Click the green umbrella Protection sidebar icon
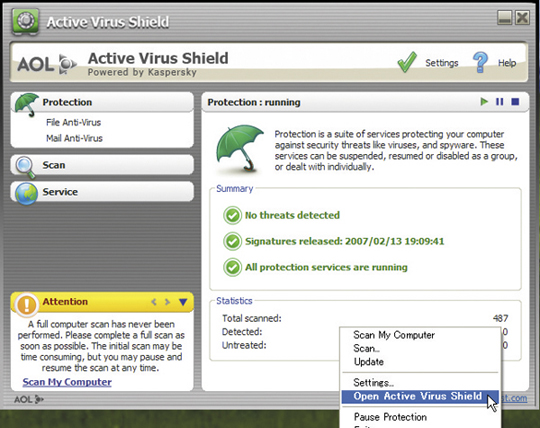The width and height of the screenshot is (540, 428). pyautogui.click(x=27, y=104)
